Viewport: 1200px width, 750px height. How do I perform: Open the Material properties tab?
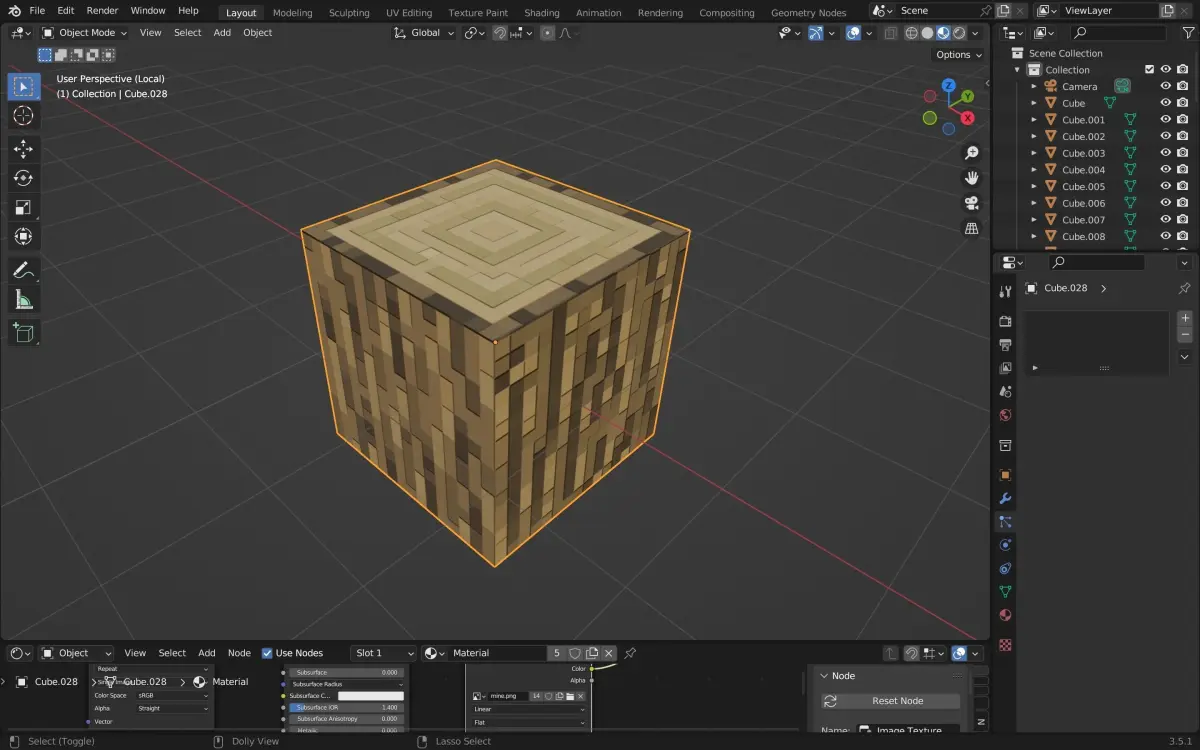click(1005, 615)
